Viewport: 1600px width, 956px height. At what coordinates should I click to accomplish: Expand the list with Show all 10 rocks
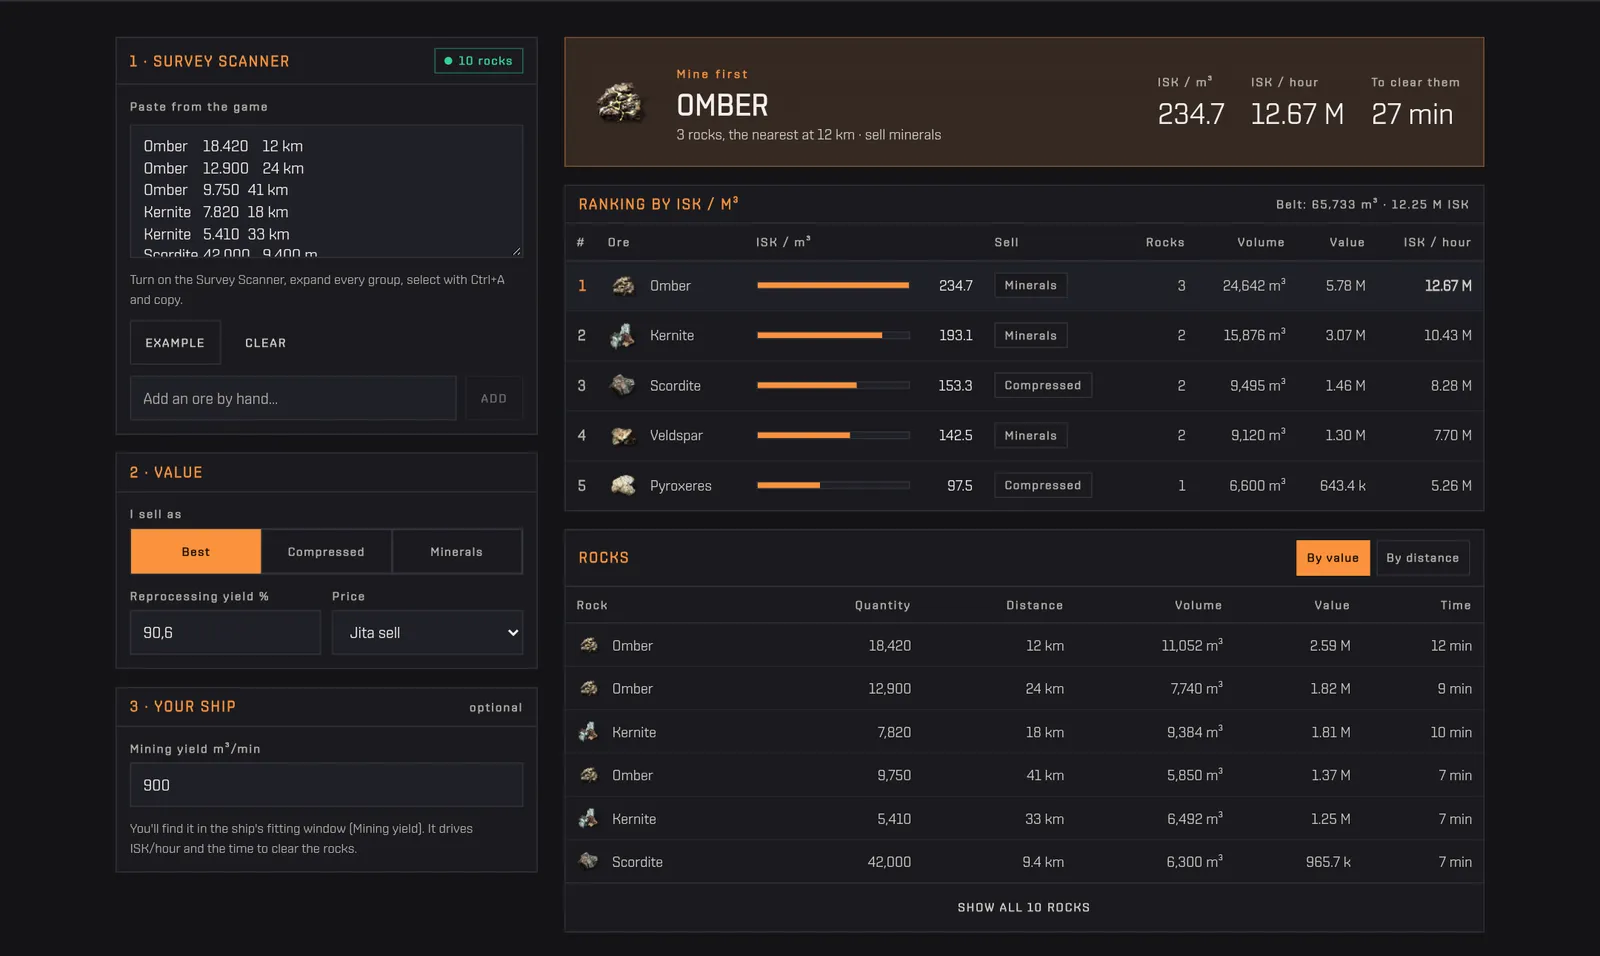click(1024, 908)
